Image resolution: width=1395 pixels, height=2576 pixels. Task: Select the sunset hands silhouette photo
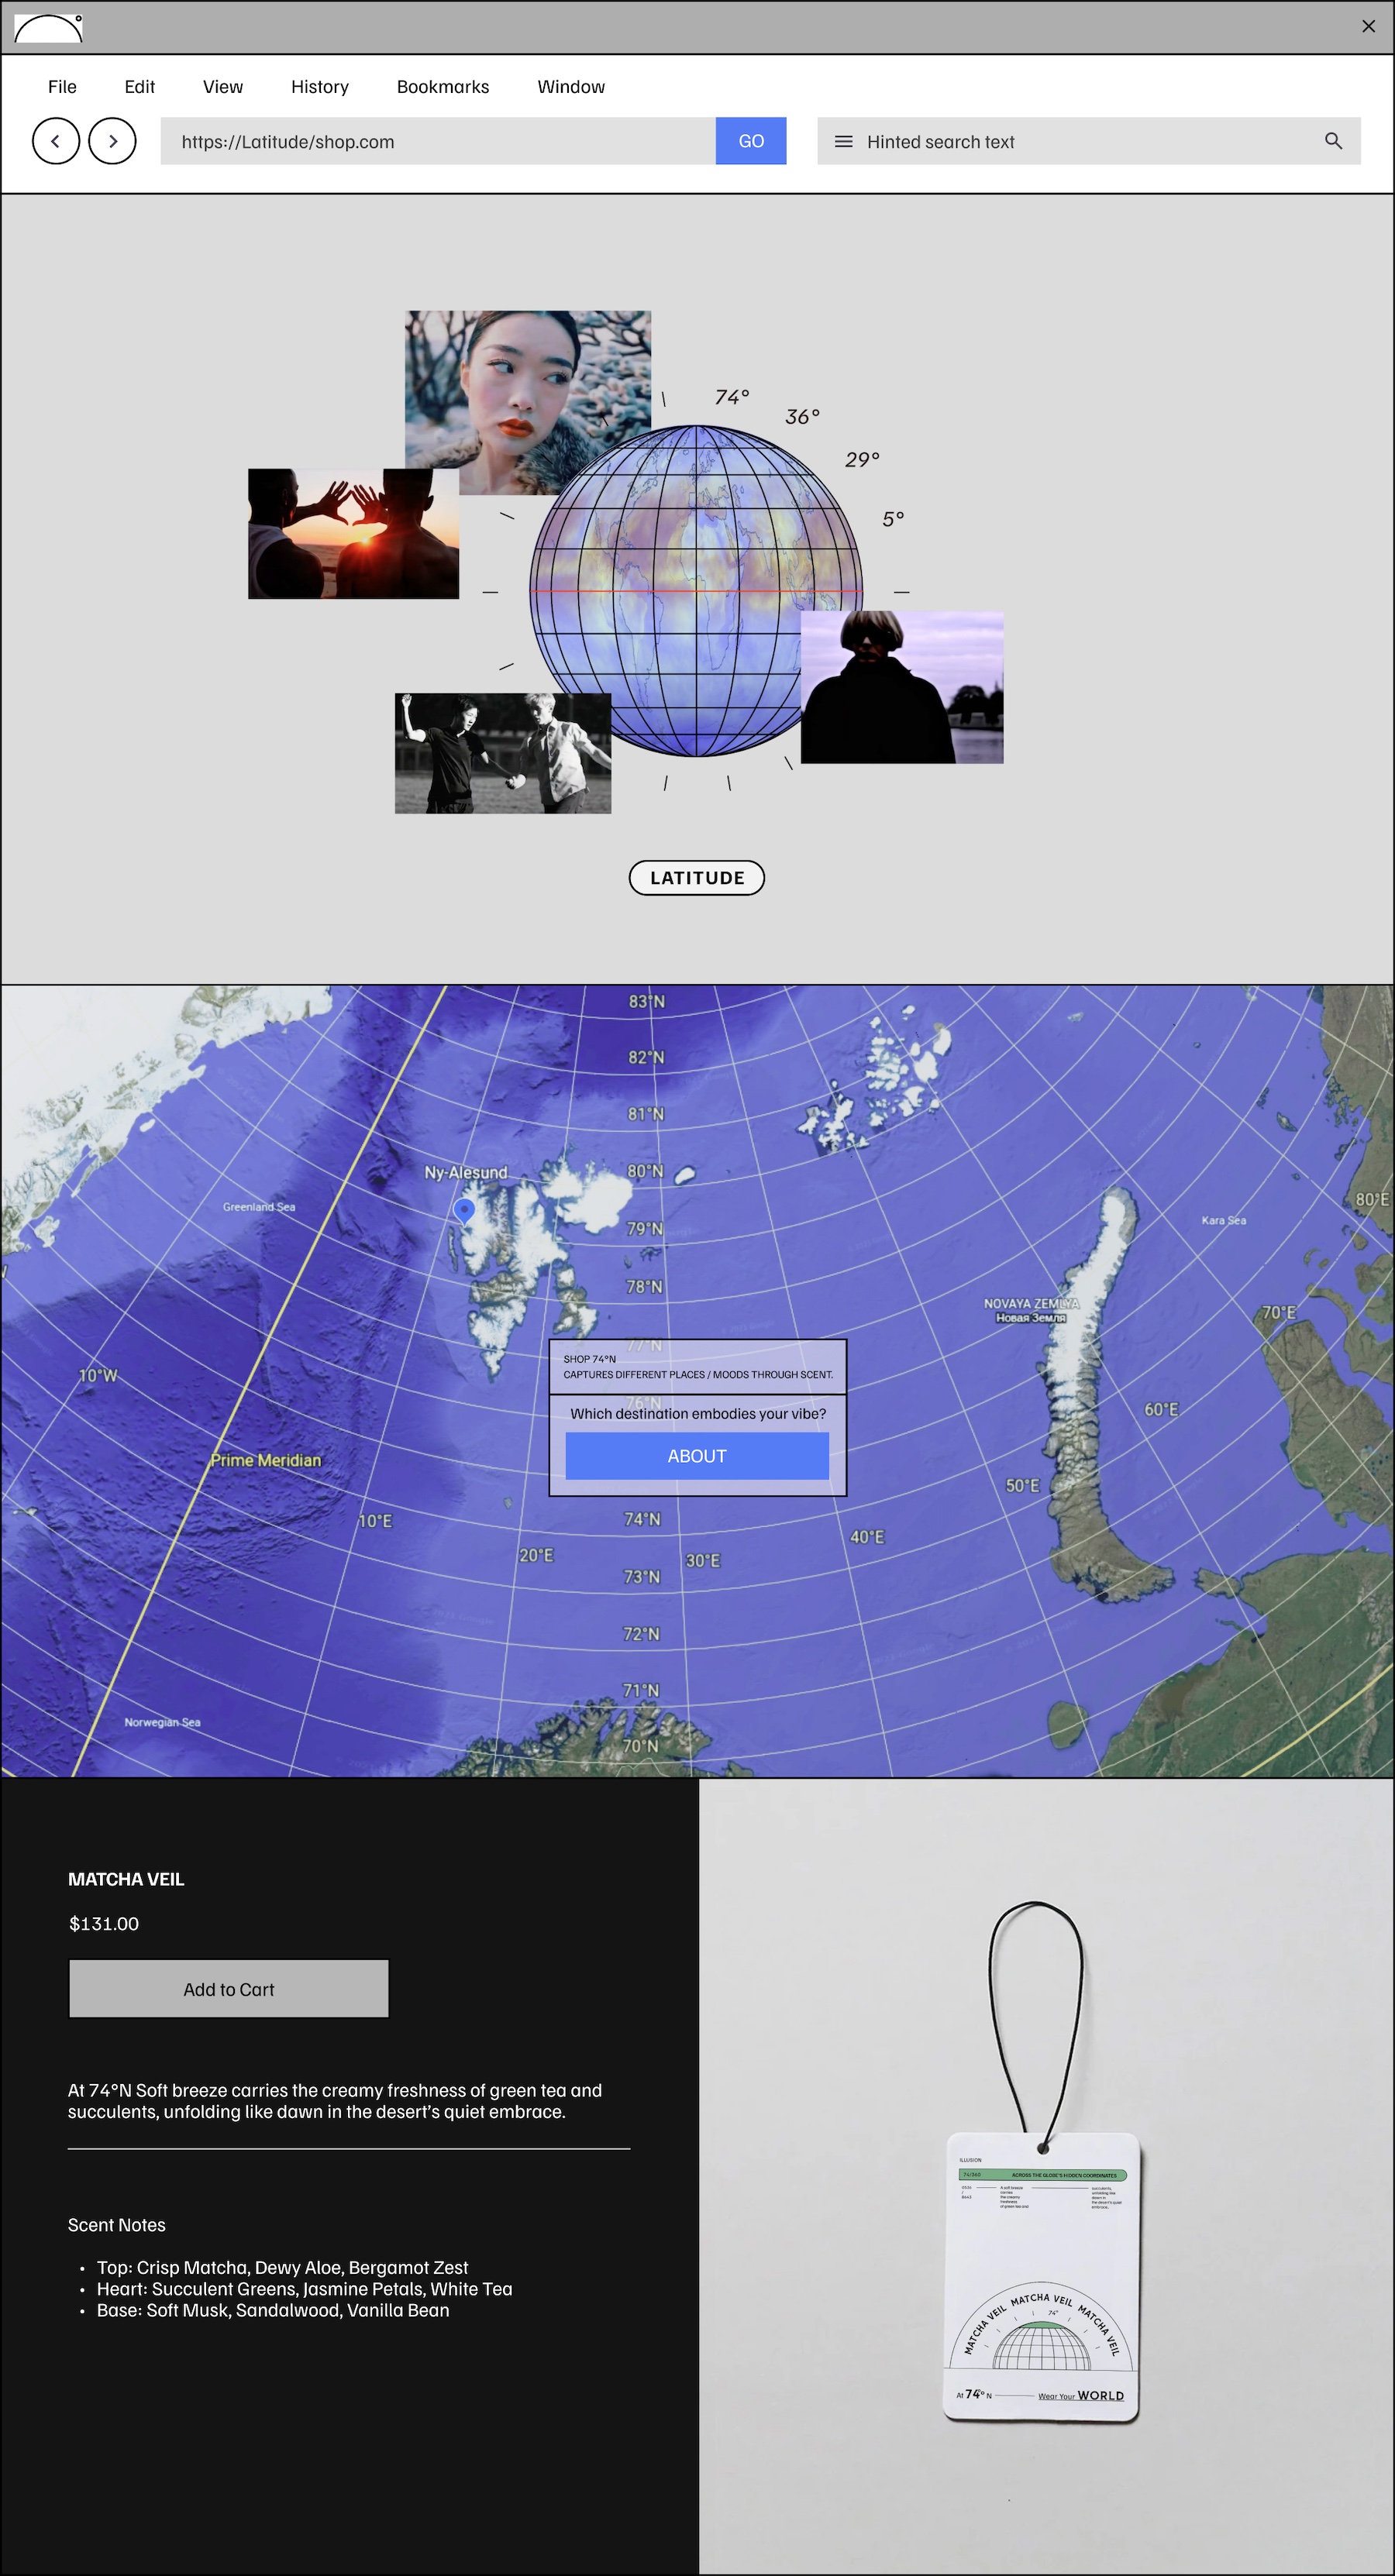click(353, 534)
